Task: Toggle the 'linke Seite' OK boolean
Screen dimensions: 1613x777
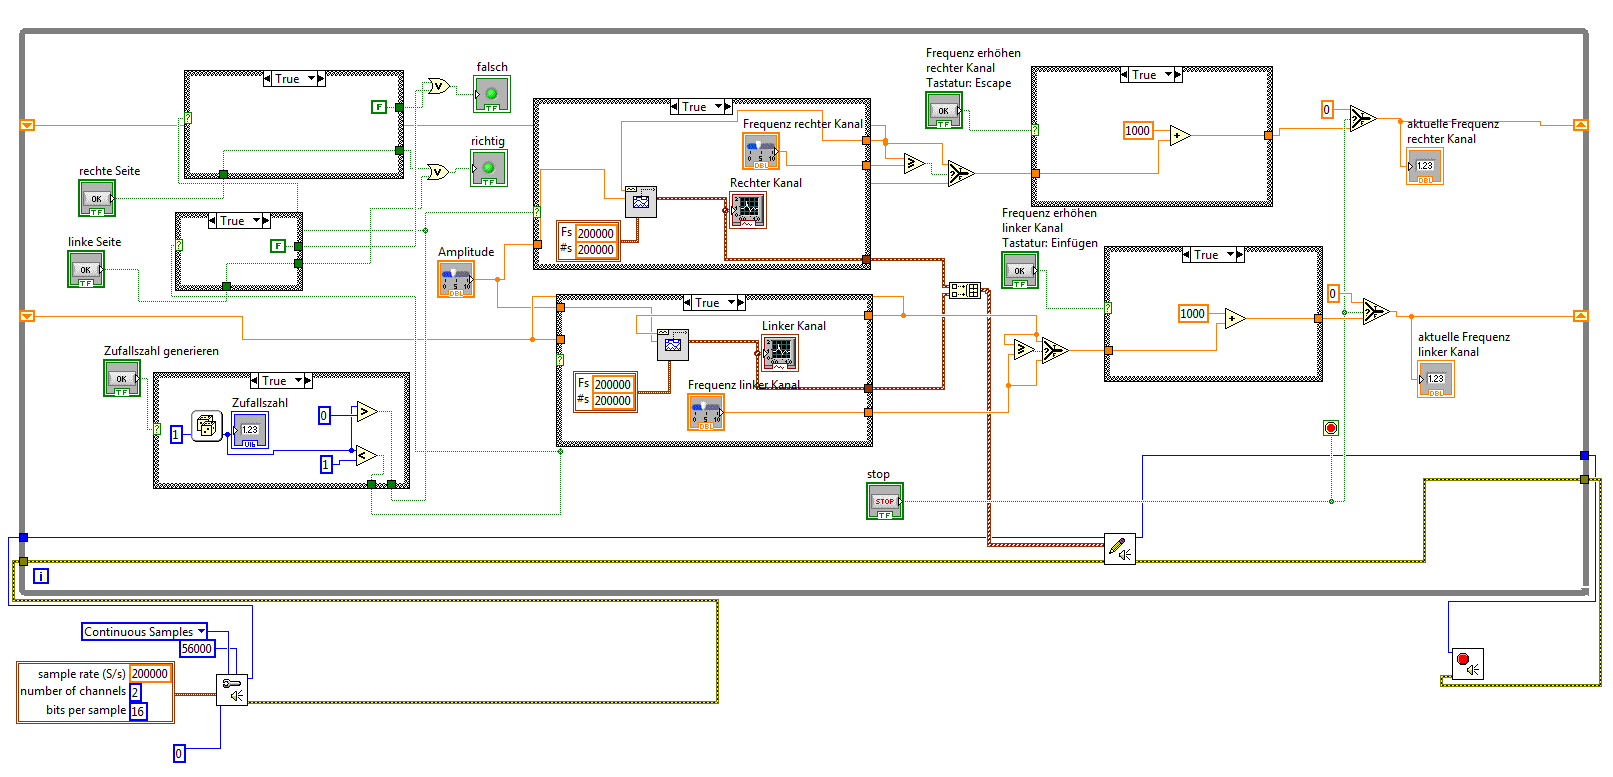Action: [86, 269]
